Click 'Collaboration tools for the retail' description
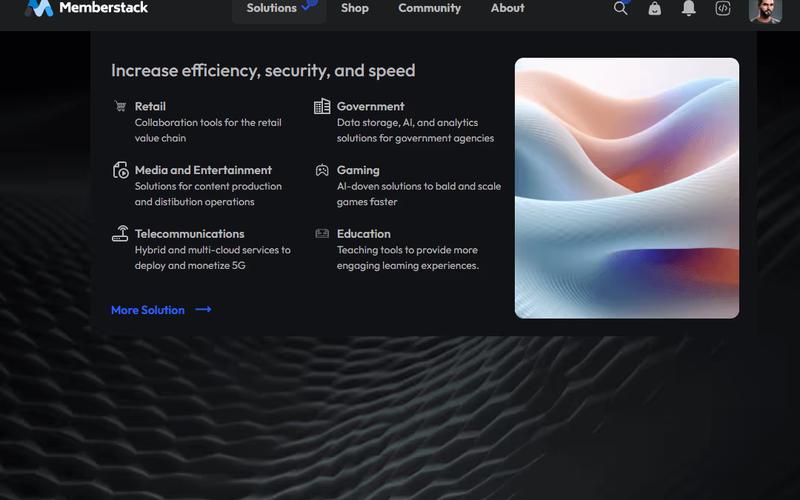This screenshot has width=800, height=500. pos(208,122)
